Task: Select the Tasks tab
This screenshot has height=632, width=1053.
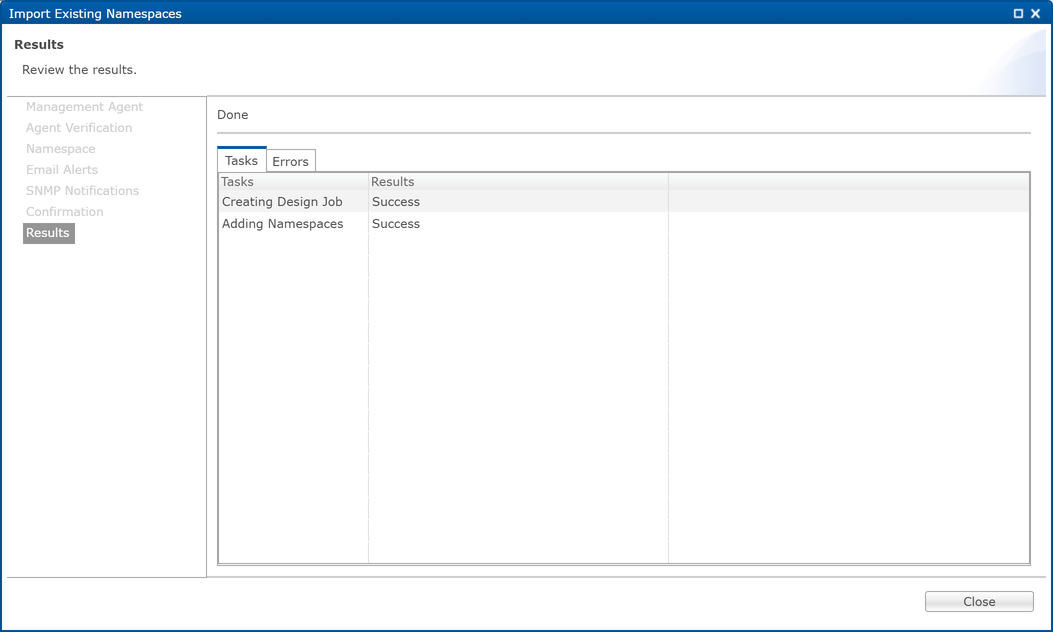Action: pos(241,160)
